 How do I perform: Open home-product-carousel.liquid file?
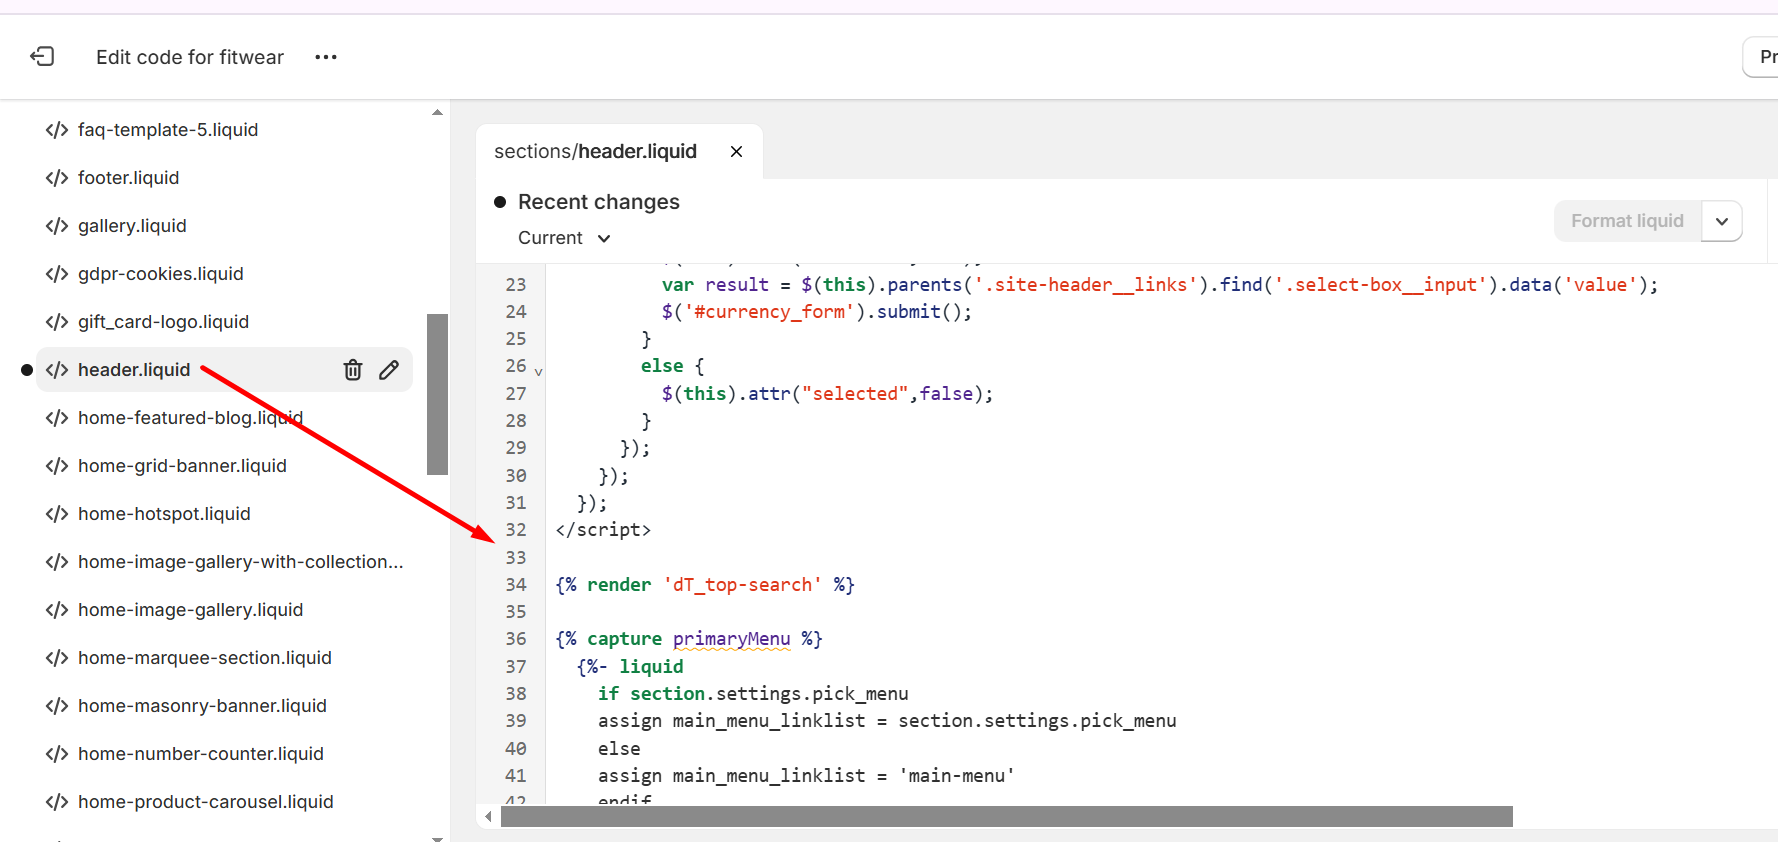205,802
